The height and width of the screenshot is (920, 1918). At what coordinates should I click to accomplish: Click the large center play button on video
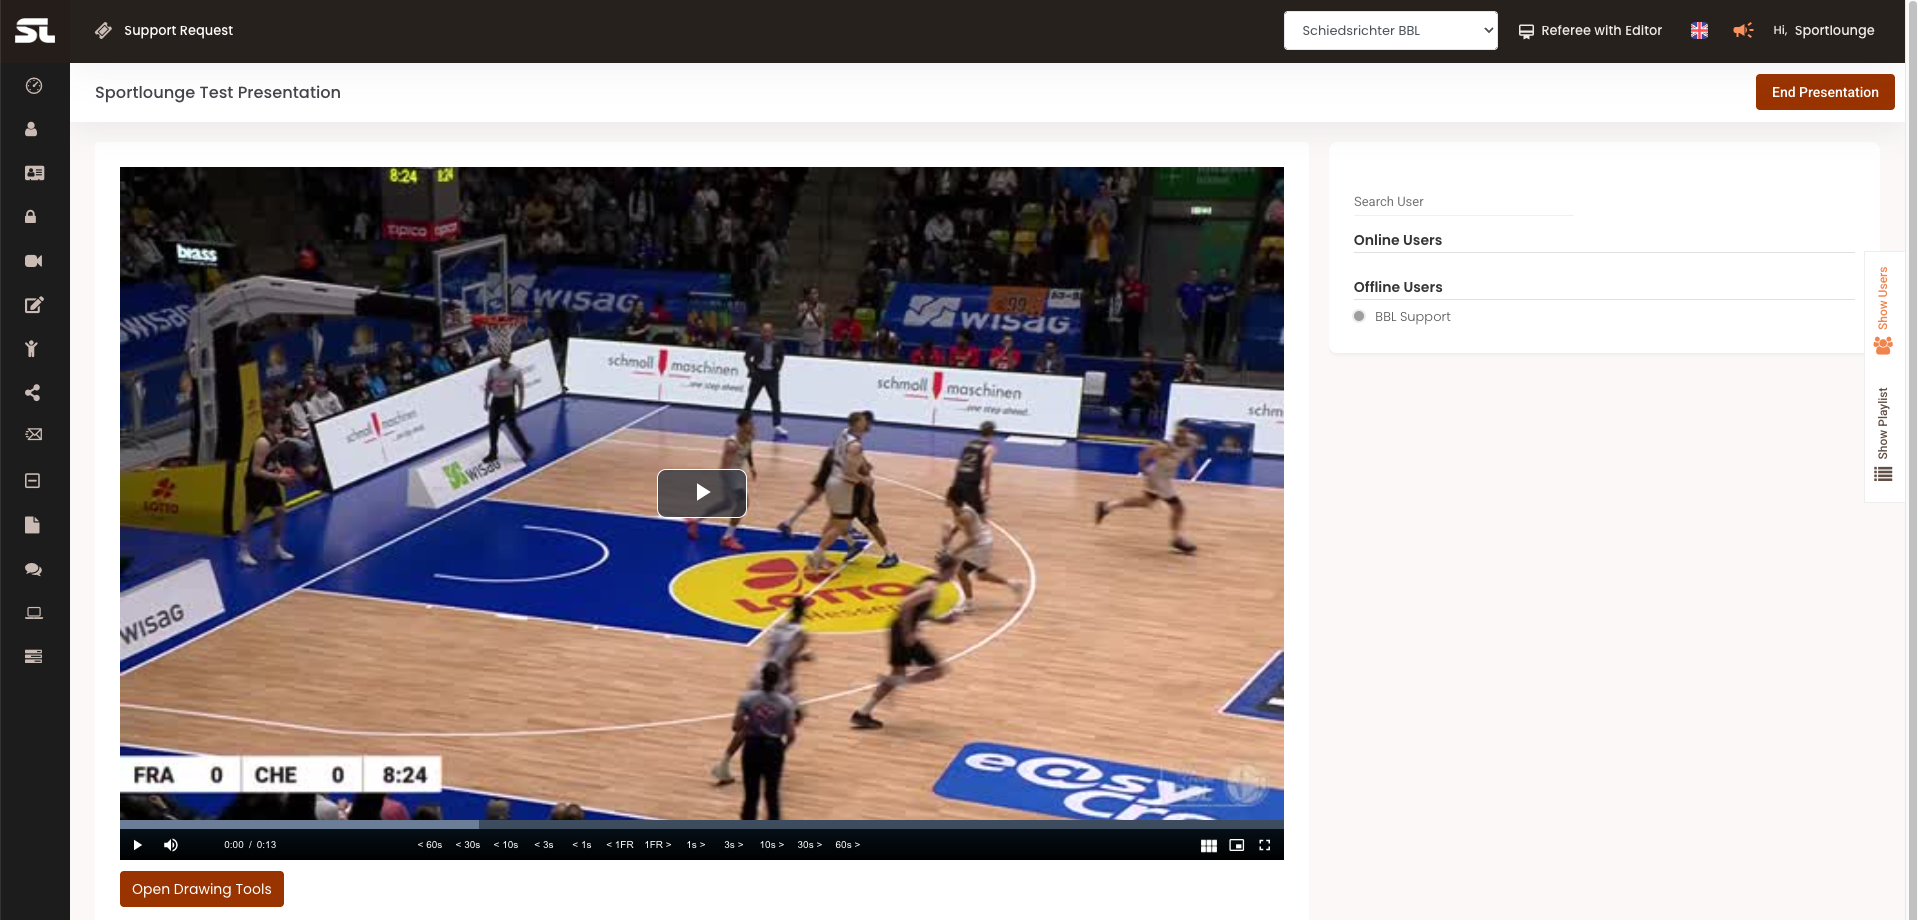(702, 493)
